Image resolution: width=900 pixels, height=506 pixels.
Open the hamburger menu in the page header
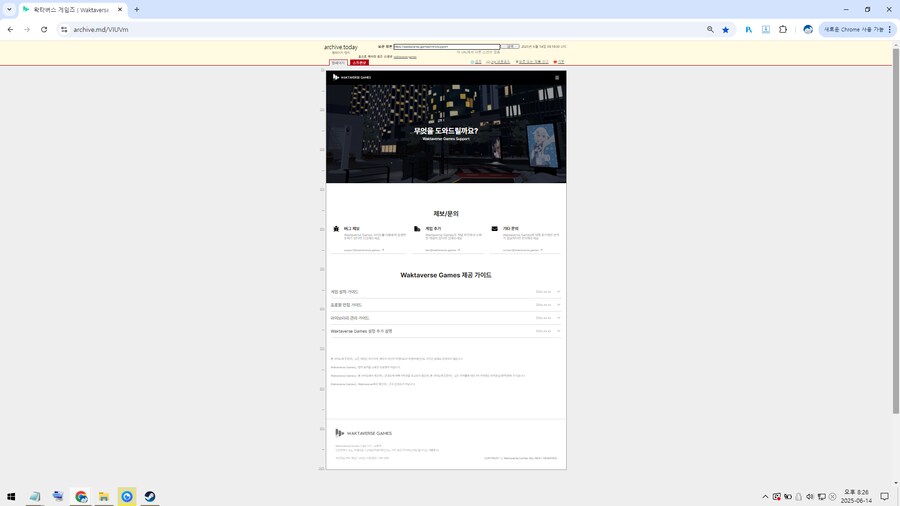(x=557, y=77)
